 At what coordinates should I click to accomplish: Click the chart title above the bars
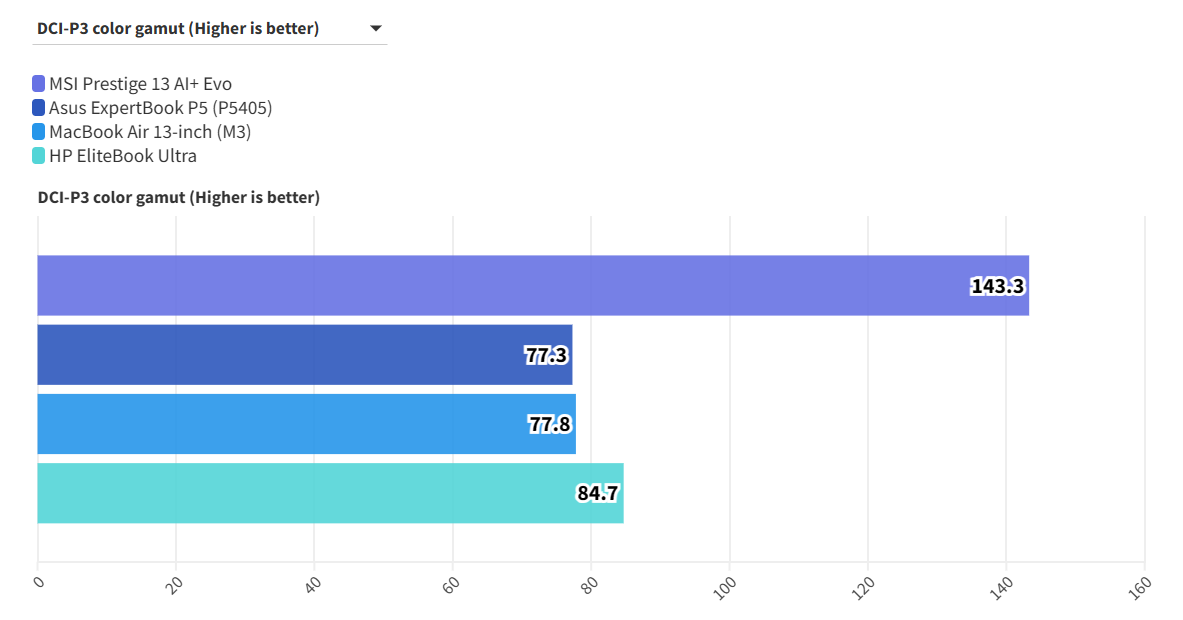click(179, 198)
